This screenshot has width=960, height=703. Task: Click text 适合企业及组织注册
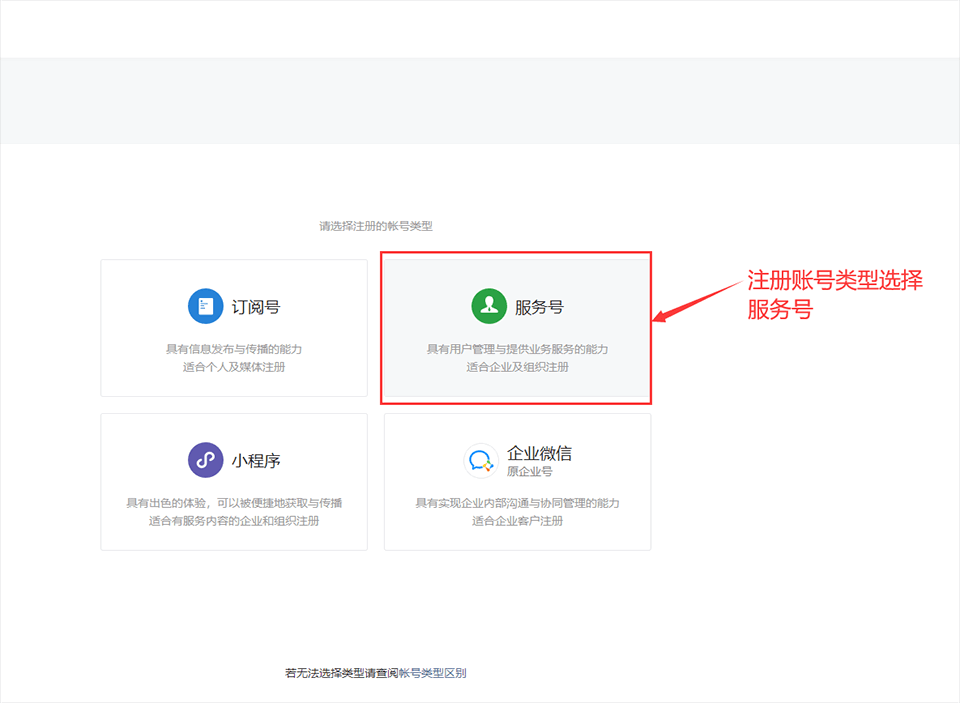point(517,367)
